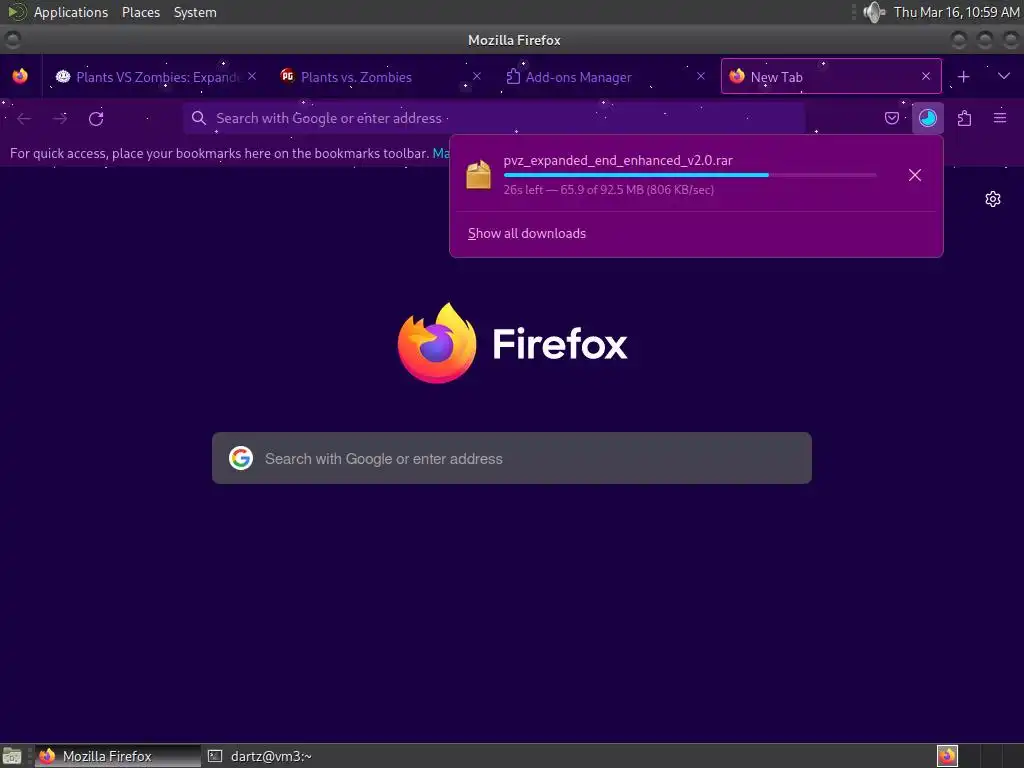Open the Add-ons Manager tab
1024x768 pixels.
click(x=605, y=76)
